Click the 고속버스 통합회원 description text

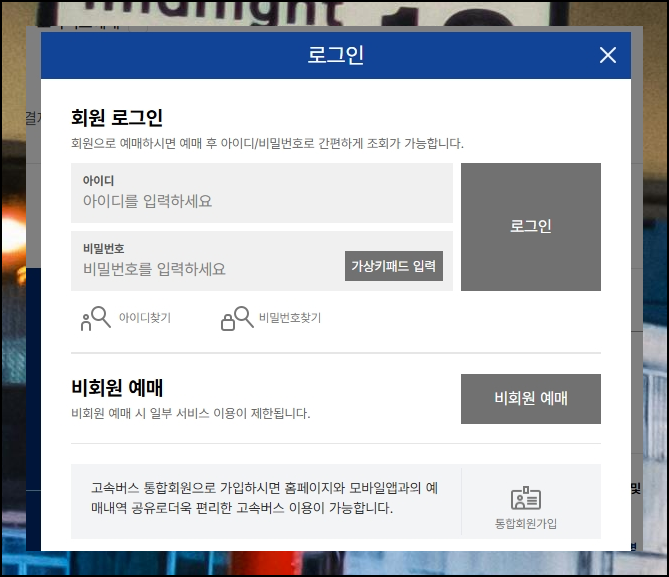pos(265,498)
